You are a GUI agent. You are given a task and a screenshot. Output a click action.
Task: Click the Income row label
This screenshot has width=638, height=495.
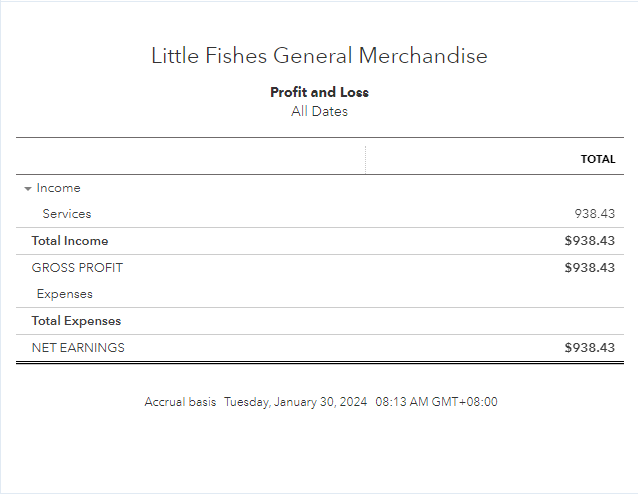pyautogui.click(x=58, y=188)
